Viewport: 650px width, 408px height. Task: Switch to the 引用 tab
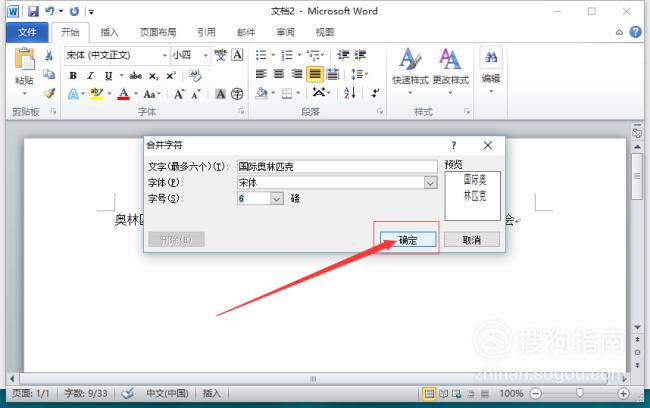tap(206, 32)
